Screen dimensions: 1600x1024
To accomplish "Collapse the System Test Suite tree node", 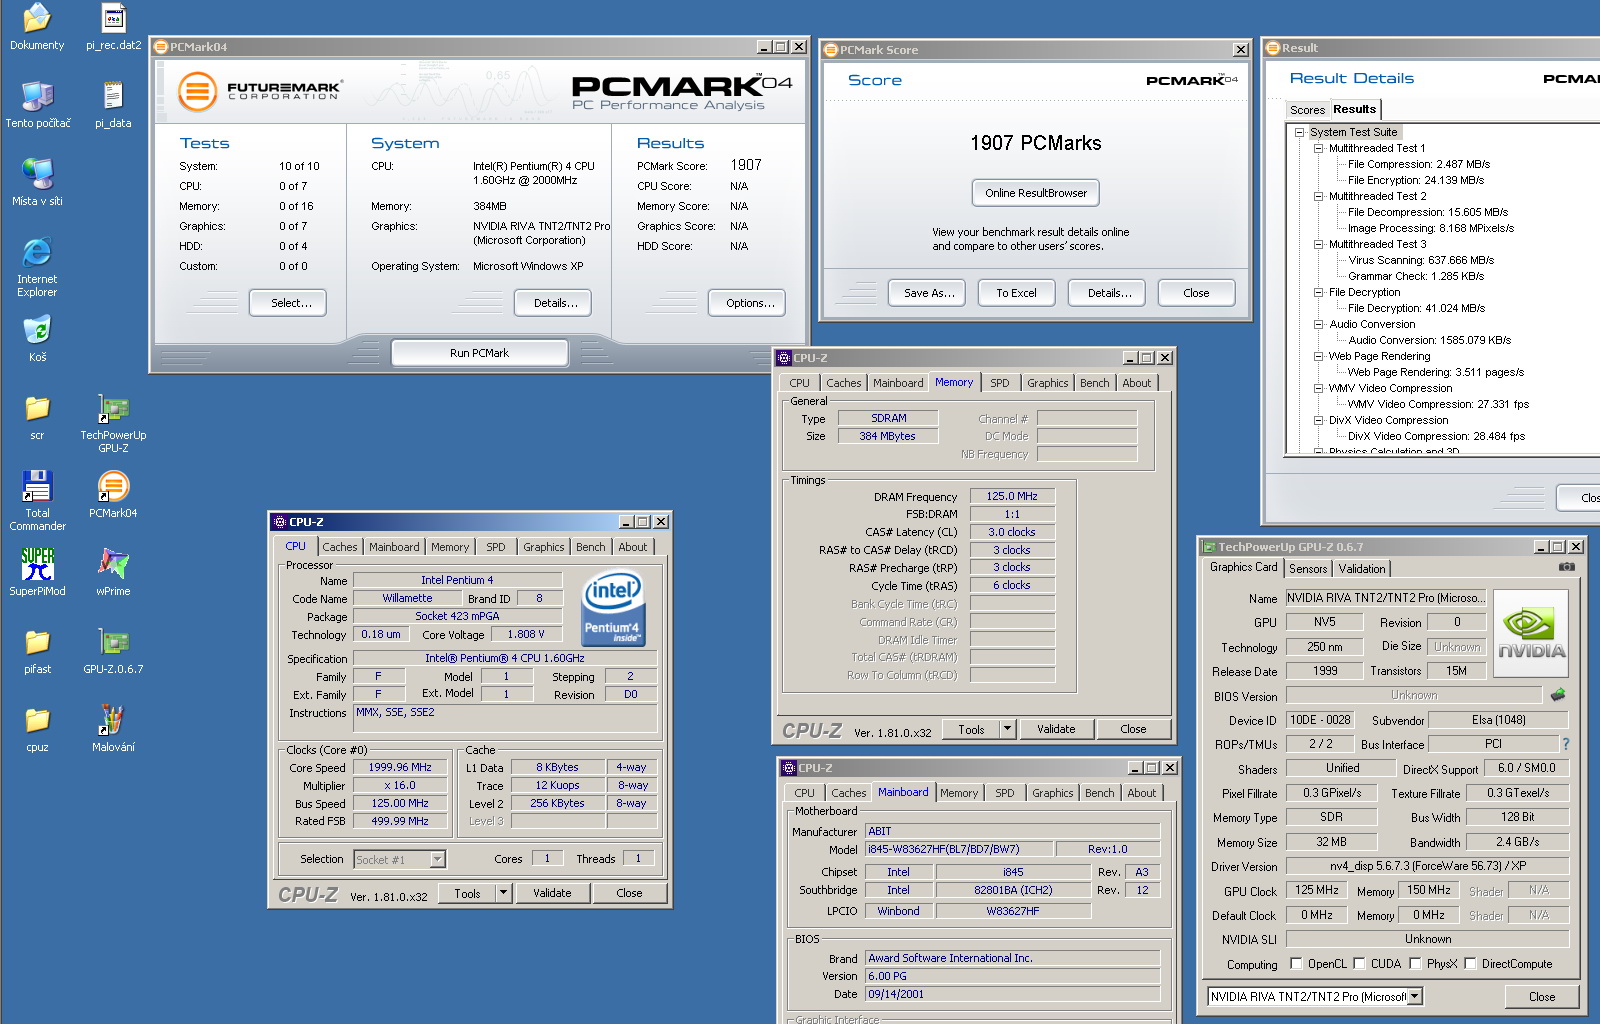I will click(1299, 132).
